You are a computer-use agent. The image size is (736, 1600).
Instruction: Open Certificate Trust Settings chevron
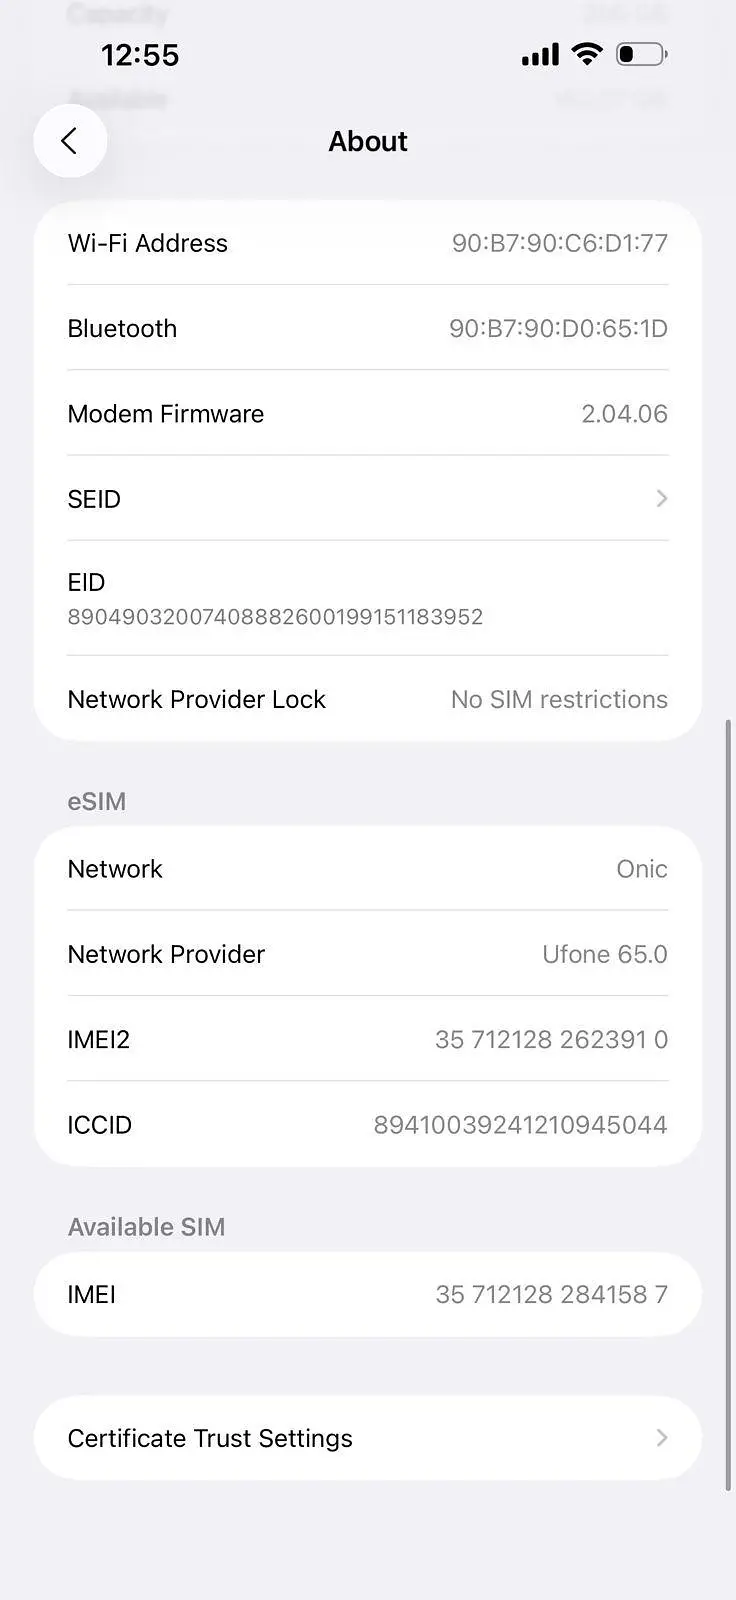coord(661,1437)
